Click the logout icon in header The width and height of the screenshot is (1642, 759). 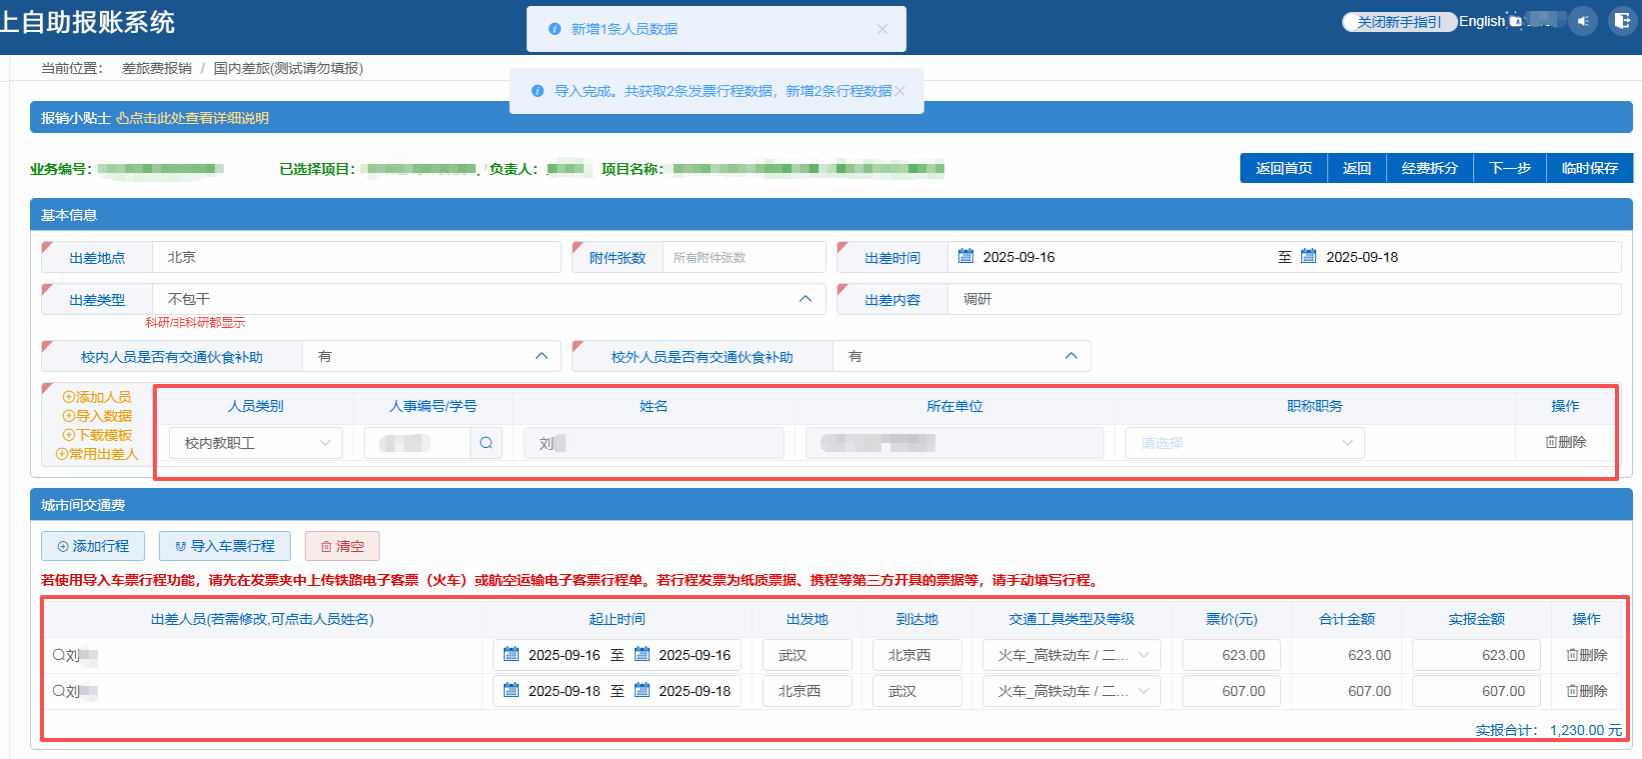[1621, 21]
